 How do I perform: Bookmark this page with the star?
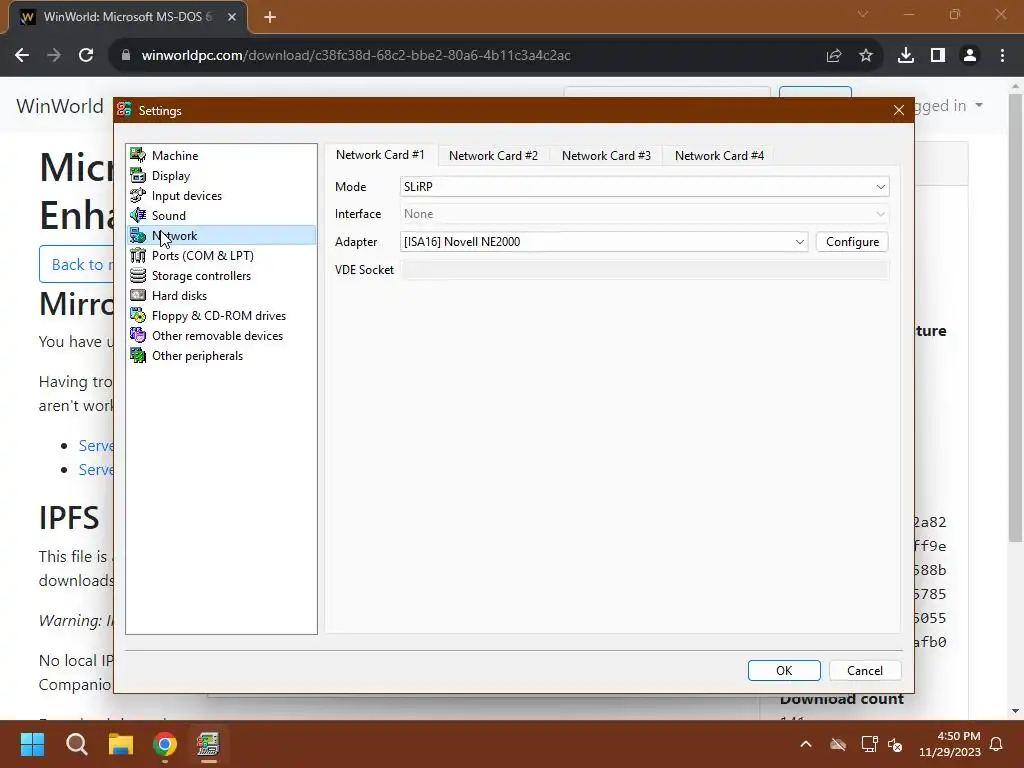[x=866, y=56]
